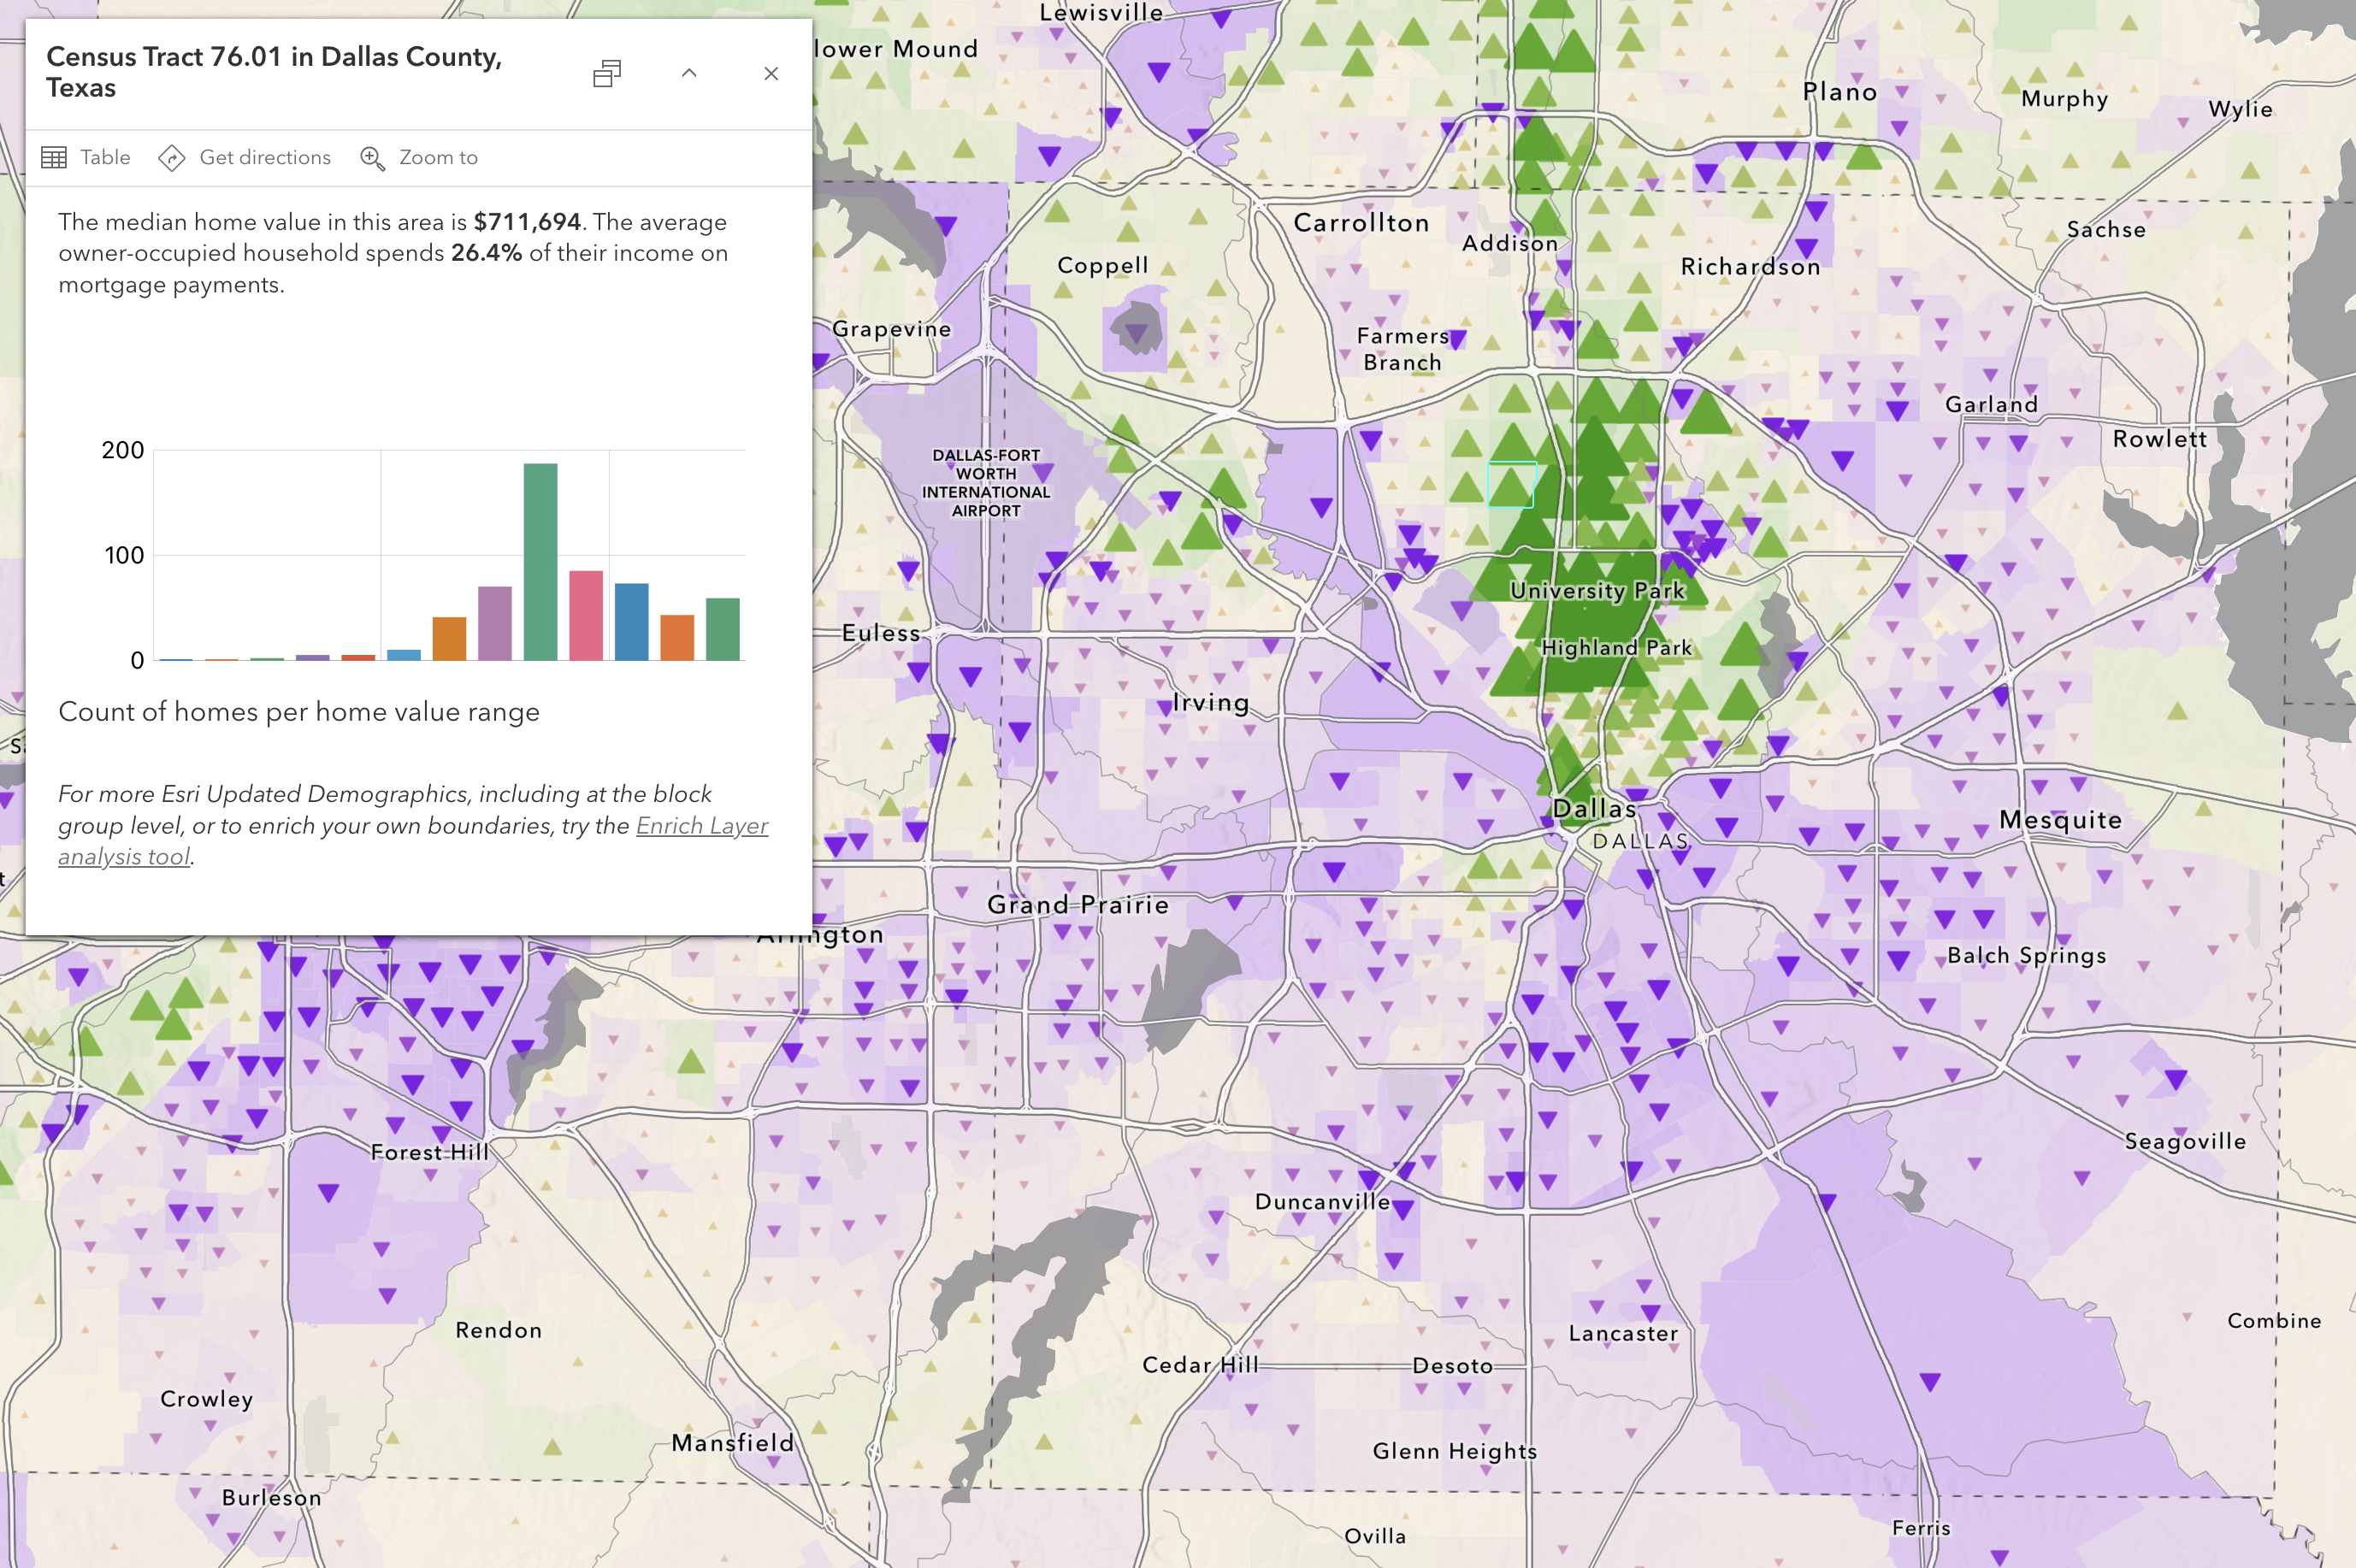
Task: Collapse the popup with chevron
Action: click(689, 73)
